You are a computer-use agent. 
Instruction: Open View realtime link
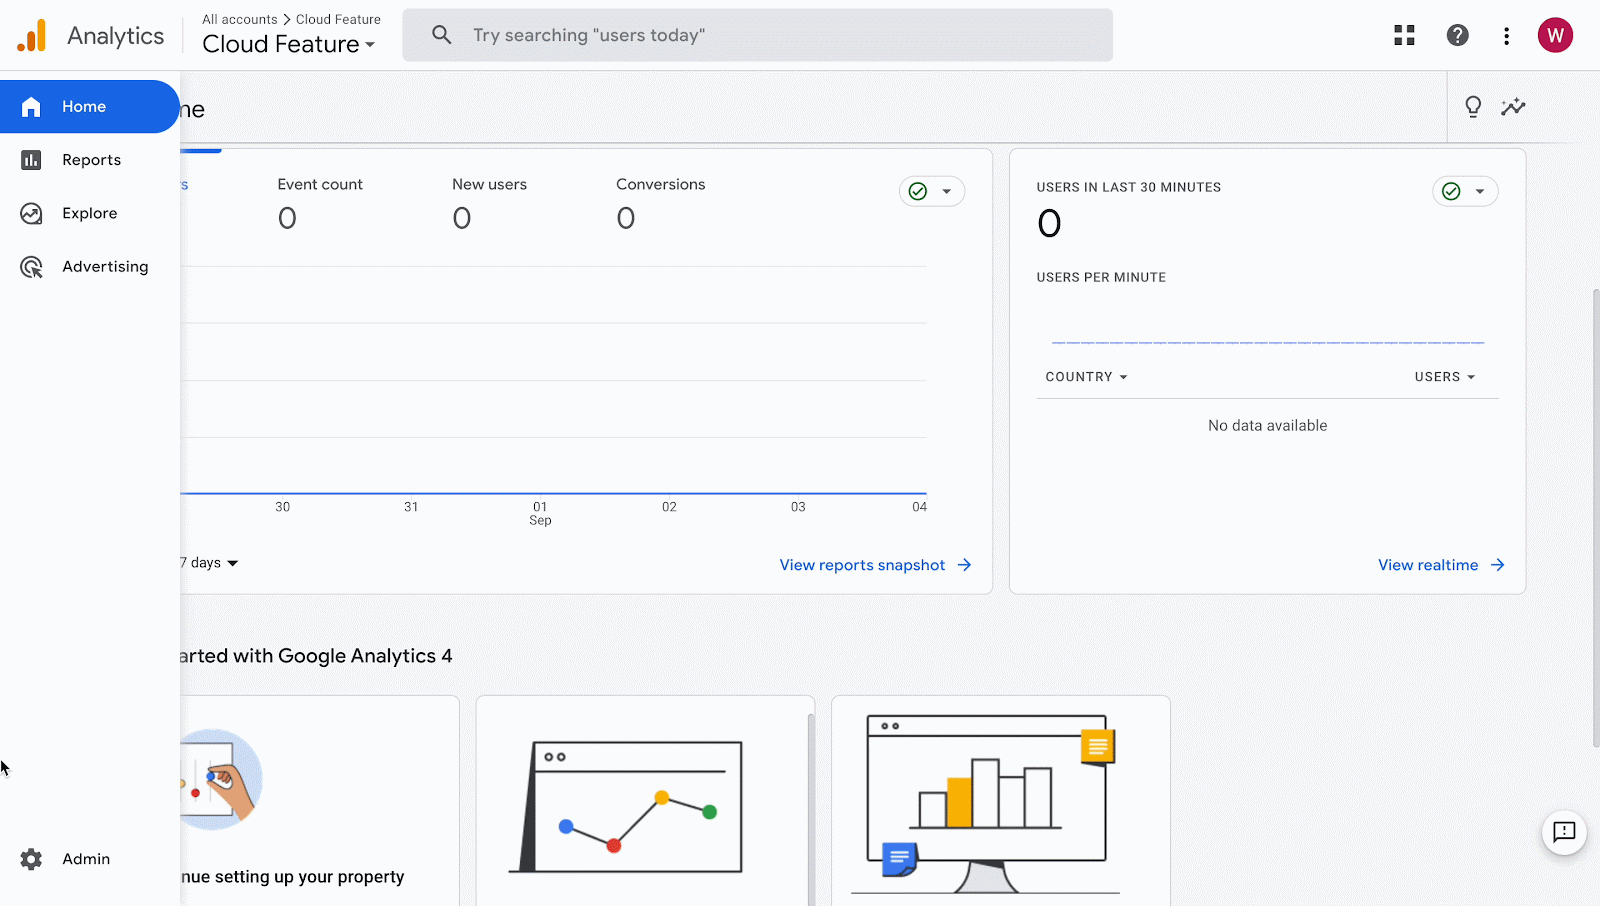[1441, 565]
